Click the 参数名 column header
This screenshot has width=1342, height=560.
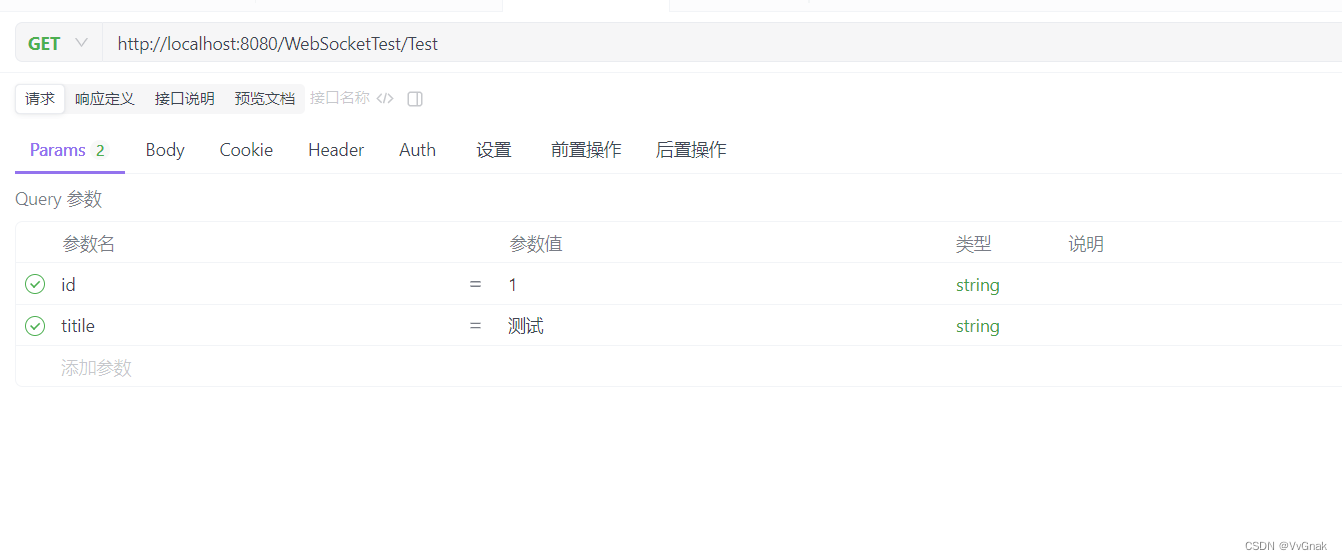click(x=89, y=244)
